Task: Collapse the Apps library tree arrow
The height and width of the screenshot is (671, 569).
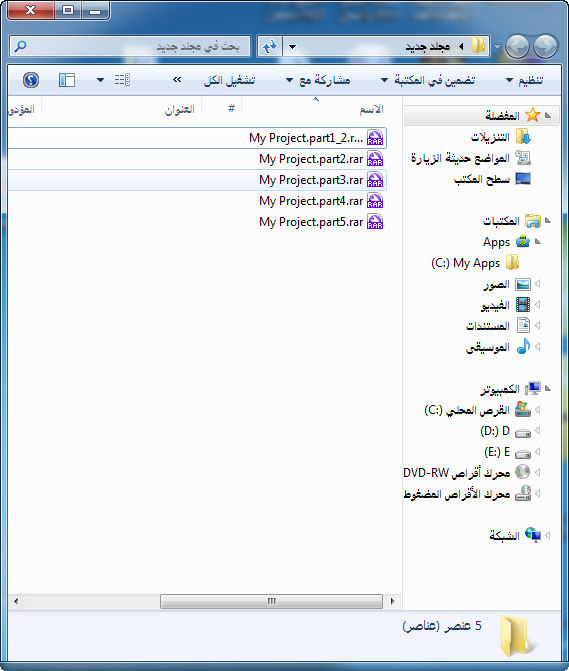Action: (538, 242)
